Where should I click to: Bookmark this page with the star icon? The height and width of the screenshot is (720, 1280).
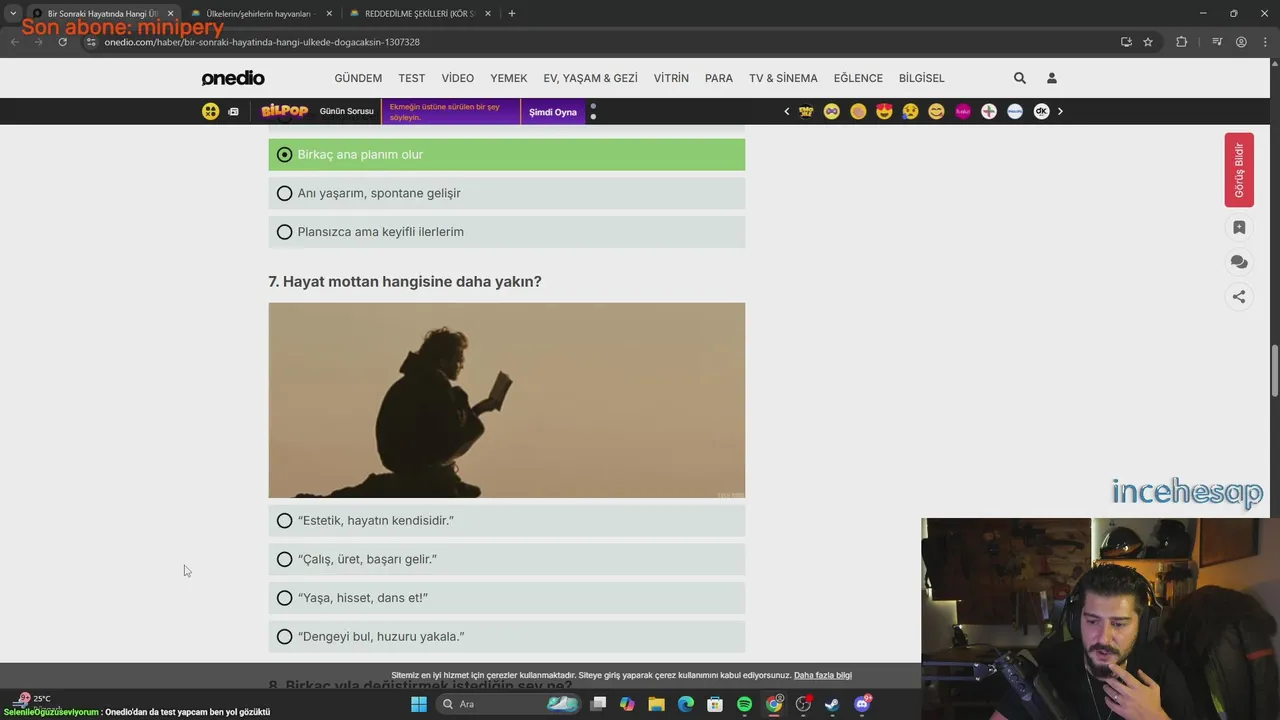tap(1148, 42)
